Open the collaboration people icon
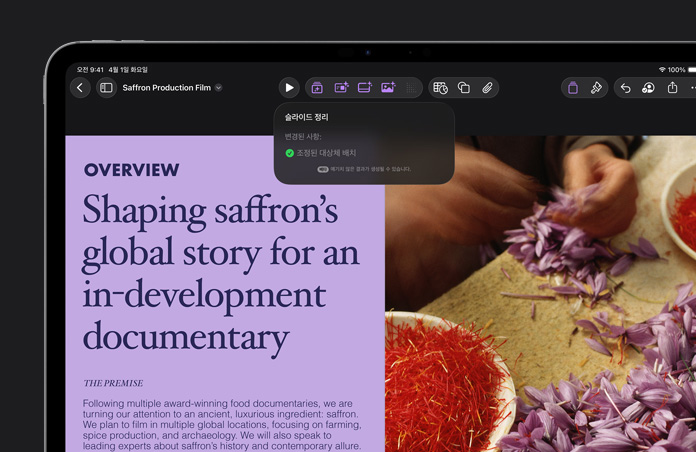Image resolution: width=696 pixels, height=452 pixels. pos(648,88)
